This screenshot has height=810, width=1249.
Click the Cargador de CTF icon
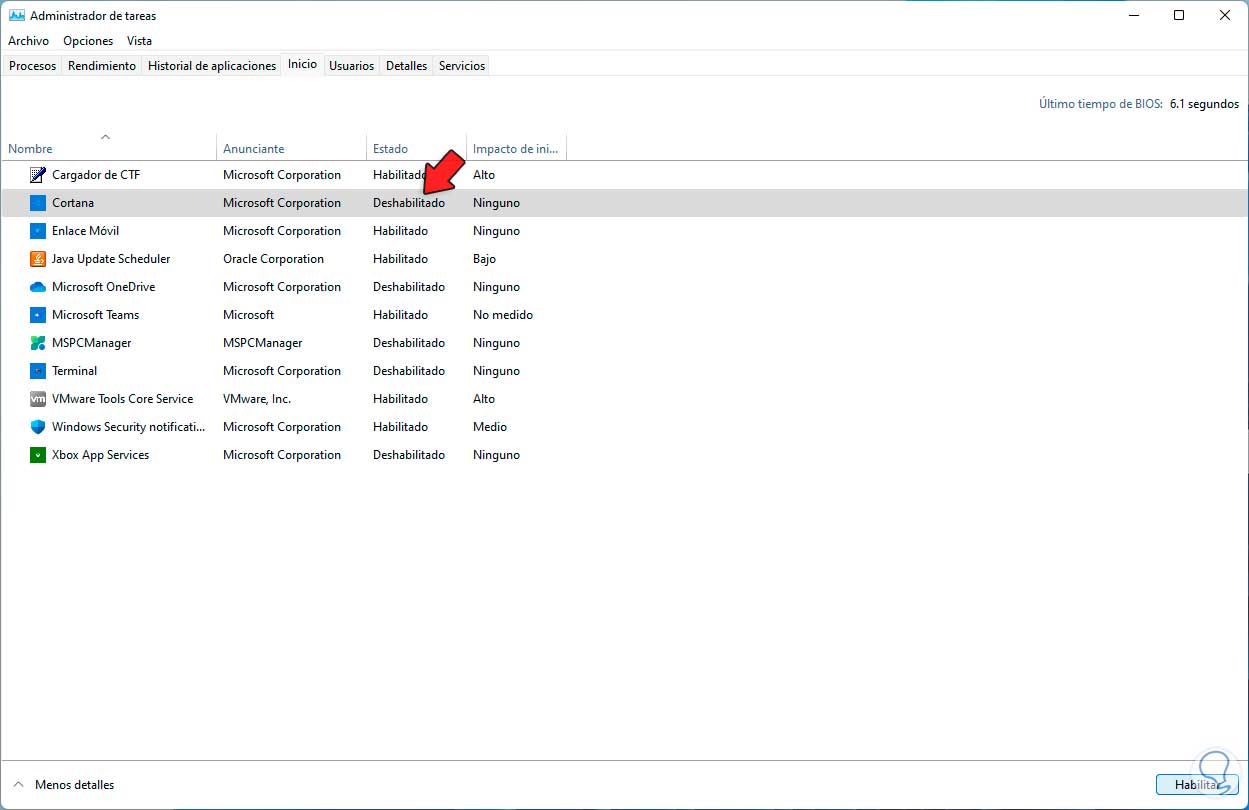38,175
